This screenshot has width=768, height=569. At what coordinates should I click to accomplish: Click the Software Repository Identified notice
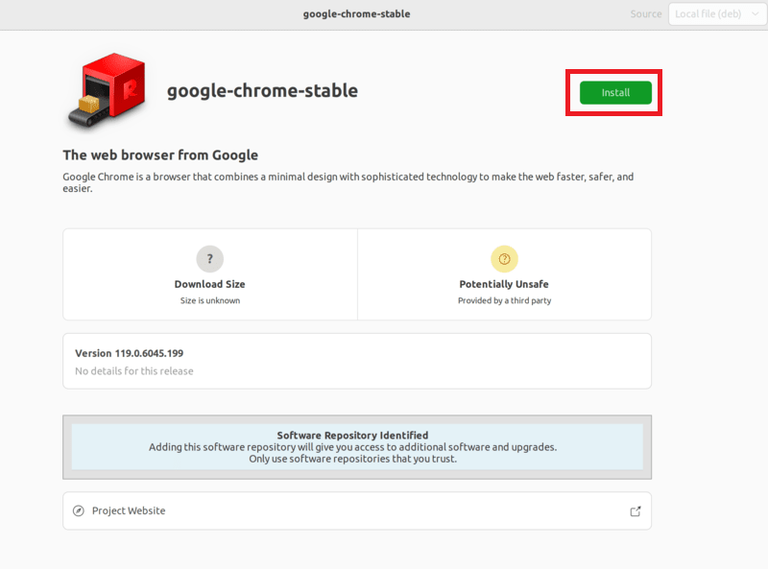coord(357,447)
